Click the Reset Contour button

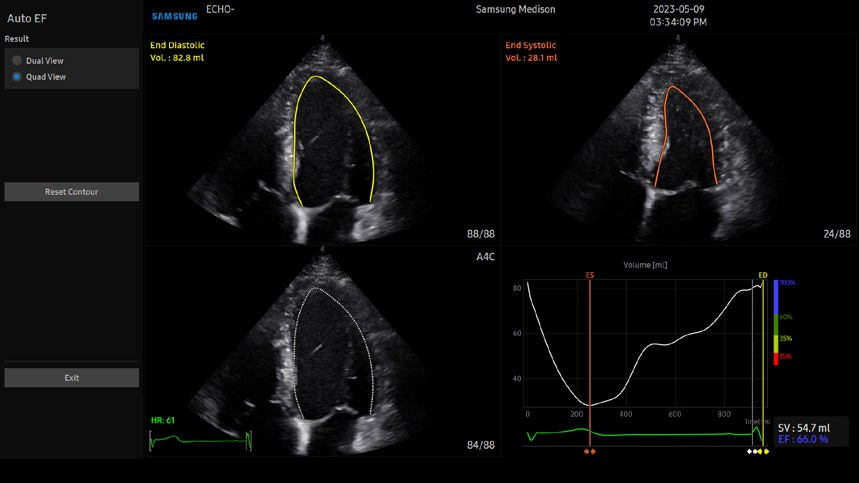coord(72,192)
